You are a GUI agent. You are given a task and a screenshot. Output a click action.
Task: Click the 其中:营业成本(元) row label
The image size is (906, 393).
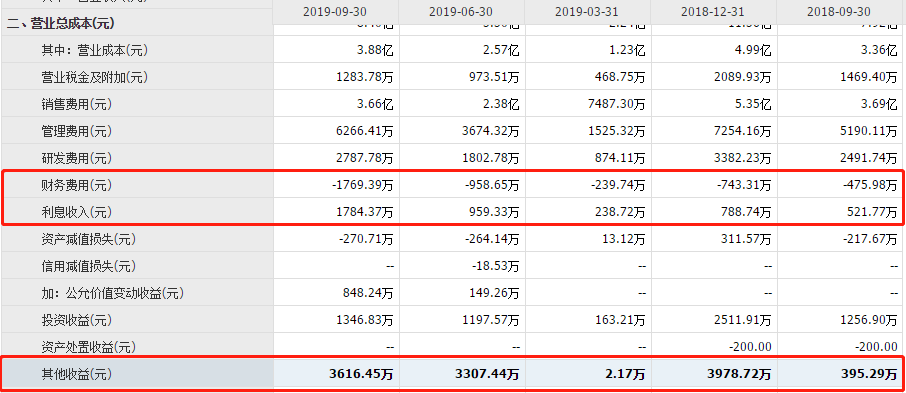(x=95, y=51)
